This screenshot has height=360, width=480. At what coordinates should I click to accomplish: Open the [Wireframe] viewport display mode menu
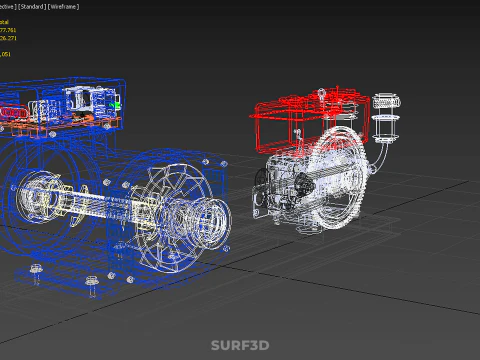click(x=63, y=7)
